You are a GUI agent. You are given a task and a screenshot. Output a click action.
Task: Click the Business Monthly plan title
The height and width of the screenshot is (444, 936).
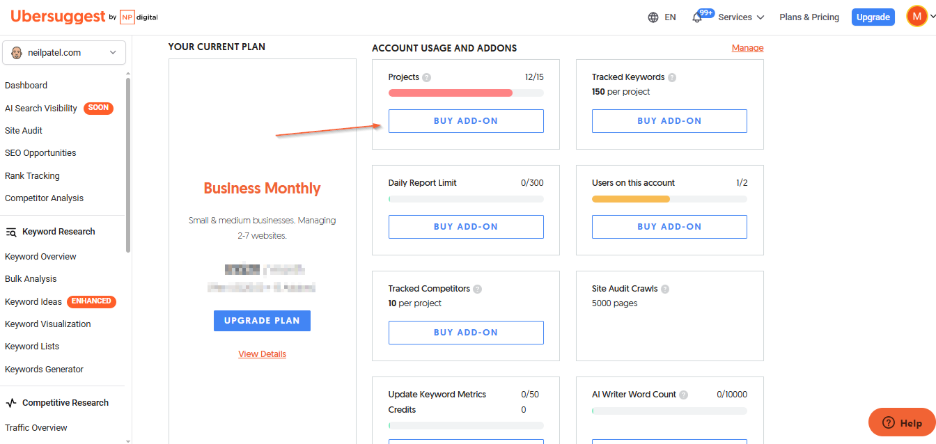tap(262, 189)
